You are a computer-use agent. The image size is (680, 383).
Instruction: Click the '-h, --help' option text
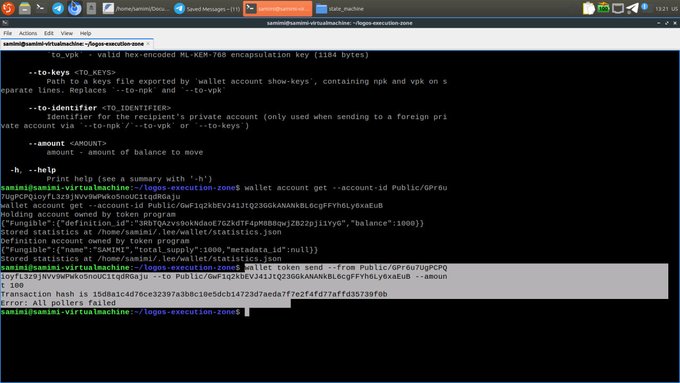[x=33, y=170]
